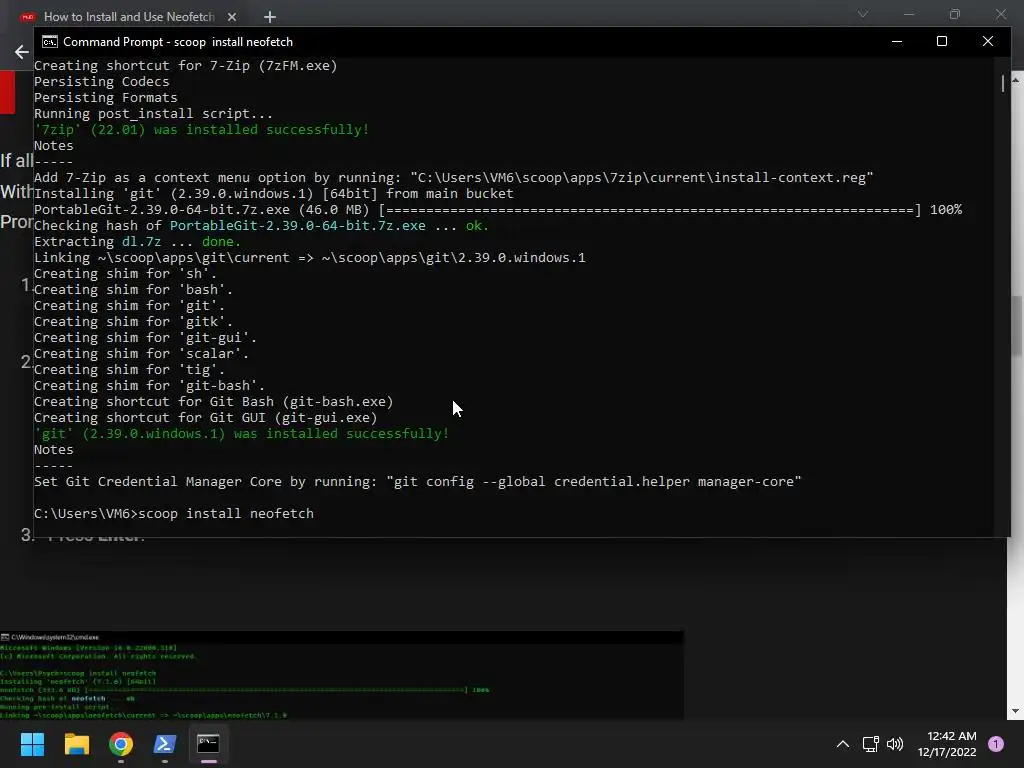
Task: Click the 'Extracting dl.7z ... done.' line
Action: click(137, 242)
